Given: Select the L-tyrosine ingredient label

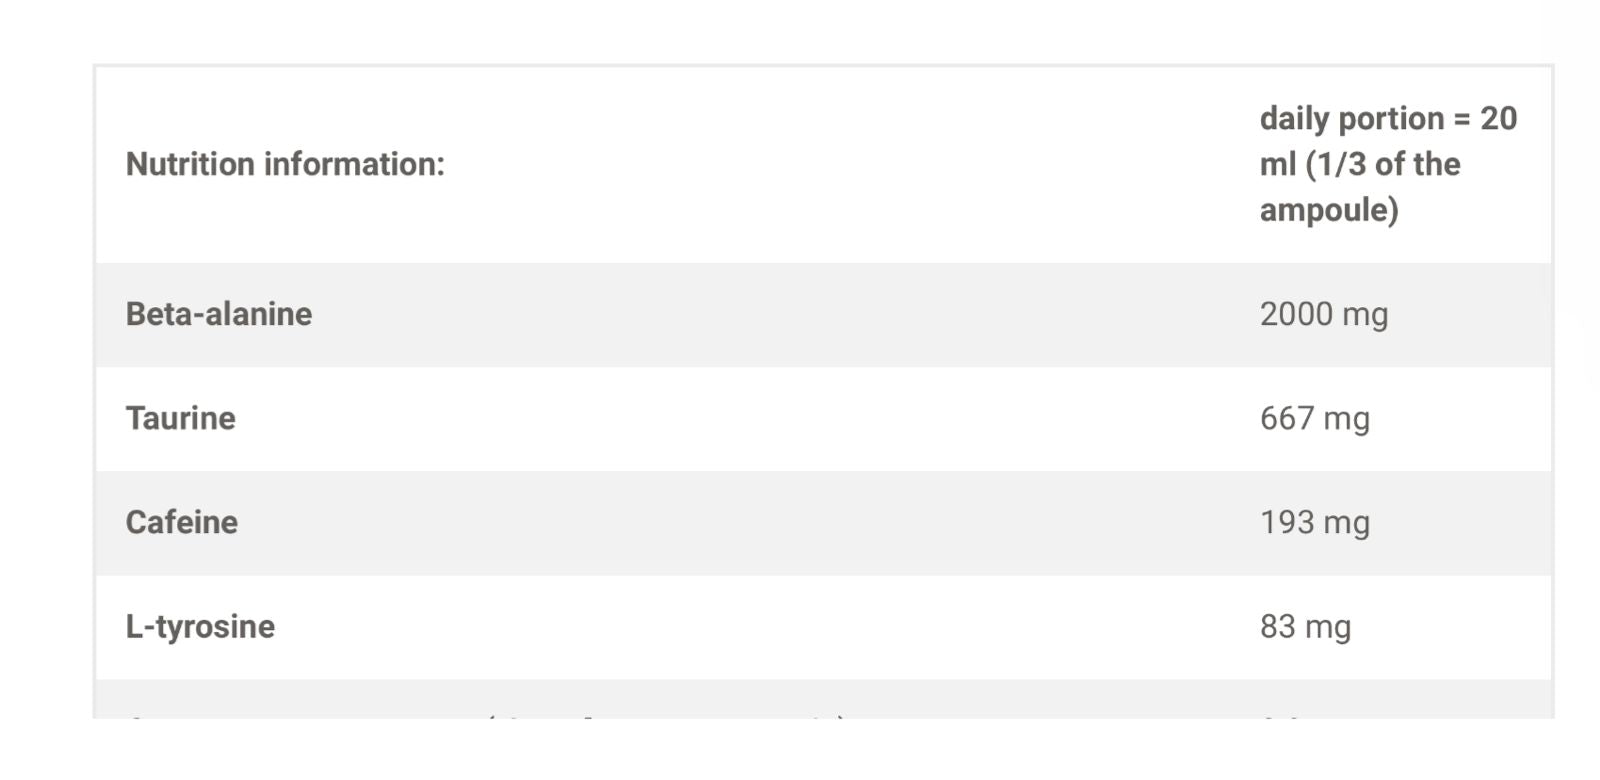Looking at the screenshot, I should coord(200,626).
